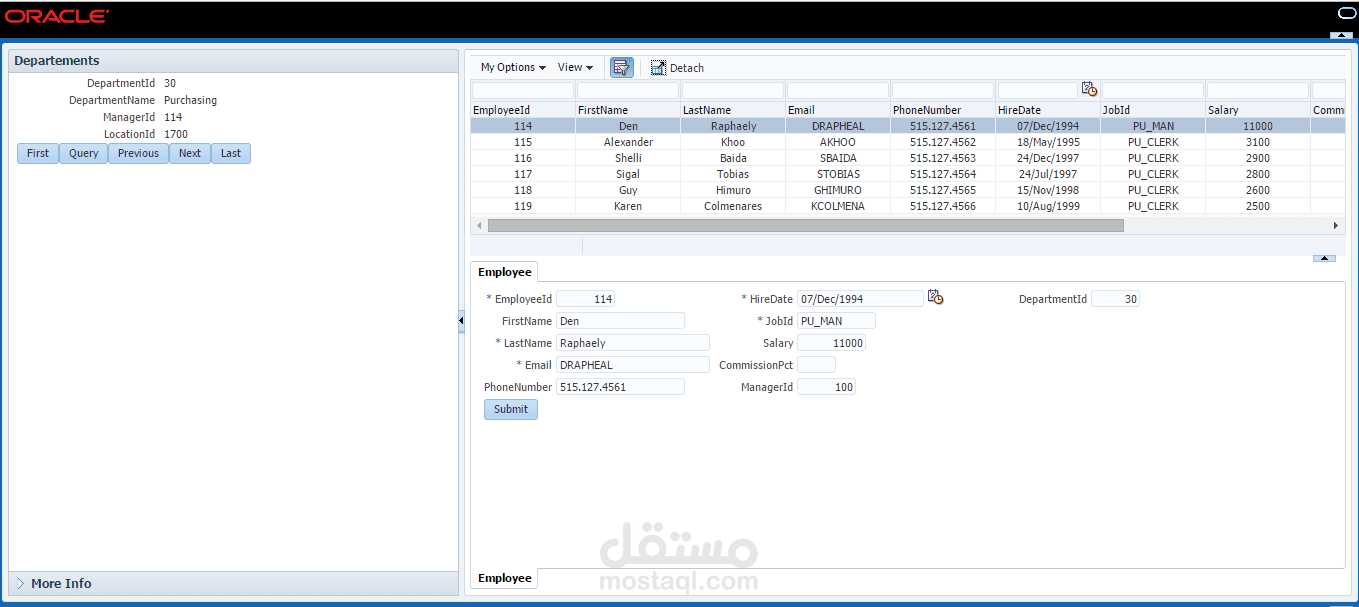Open the HireDate filter date picker icon
The height and width of the screenshot is (607, 1359).
(1090, 89)
